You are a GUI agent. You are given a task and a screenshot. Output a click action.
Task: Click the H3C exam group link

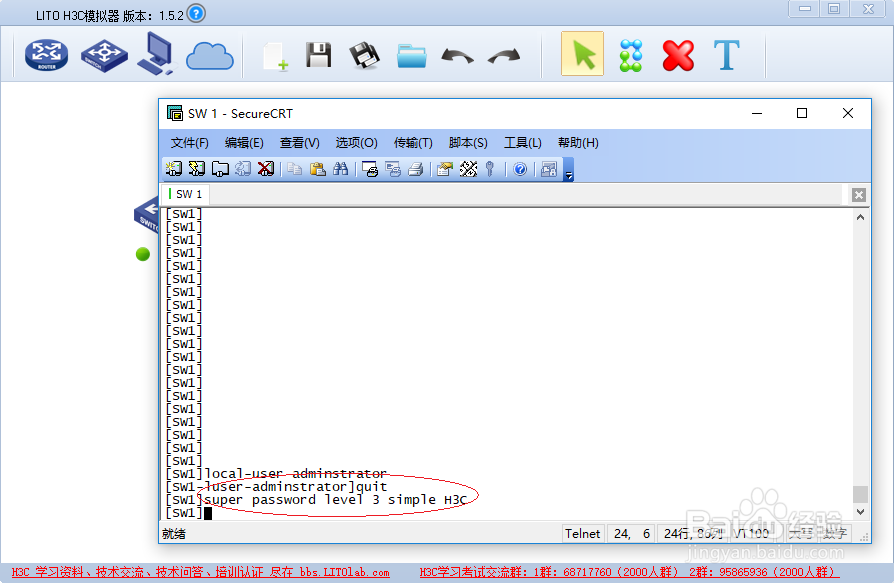point(629,572)
